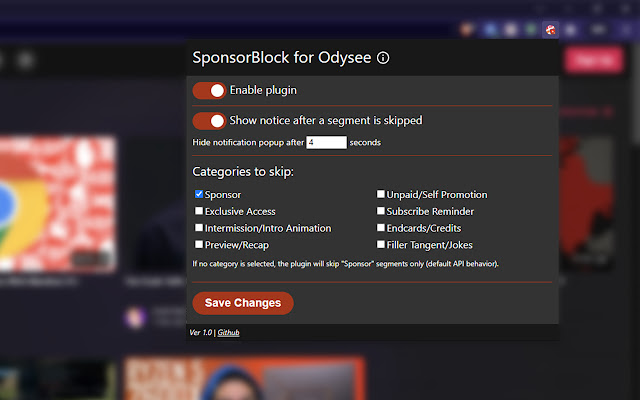
Task: Open the Github link
Action: point(228,332)
